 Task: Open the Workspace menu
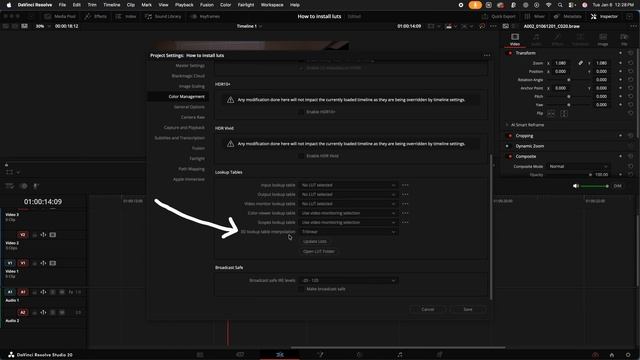tap(272, 5)
